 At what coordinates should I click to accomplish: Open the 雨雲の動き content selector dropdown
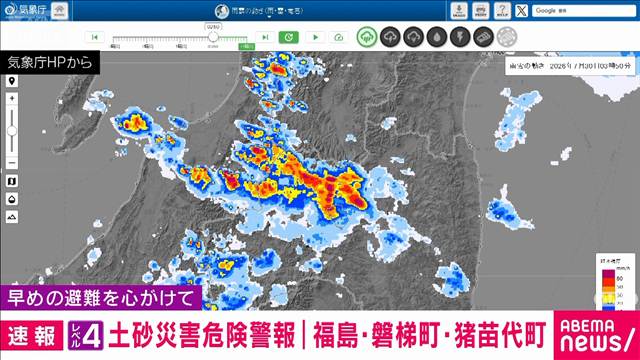[260, 11]
